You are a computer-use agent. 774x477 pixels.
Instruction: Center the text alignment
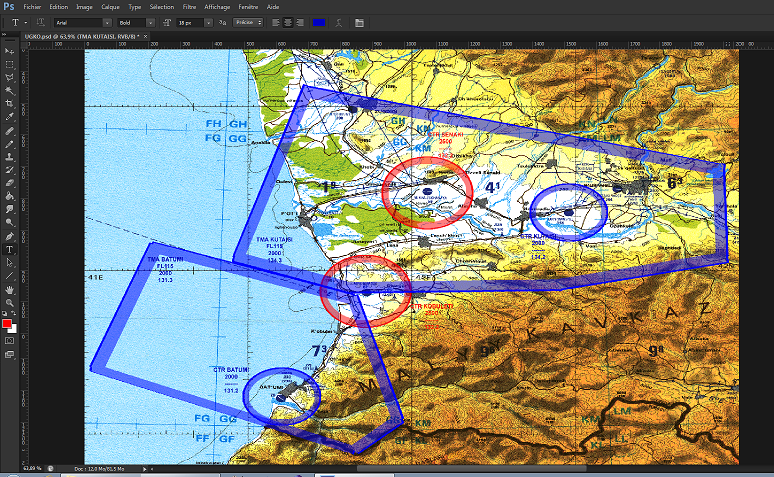(x=288, y=23)
